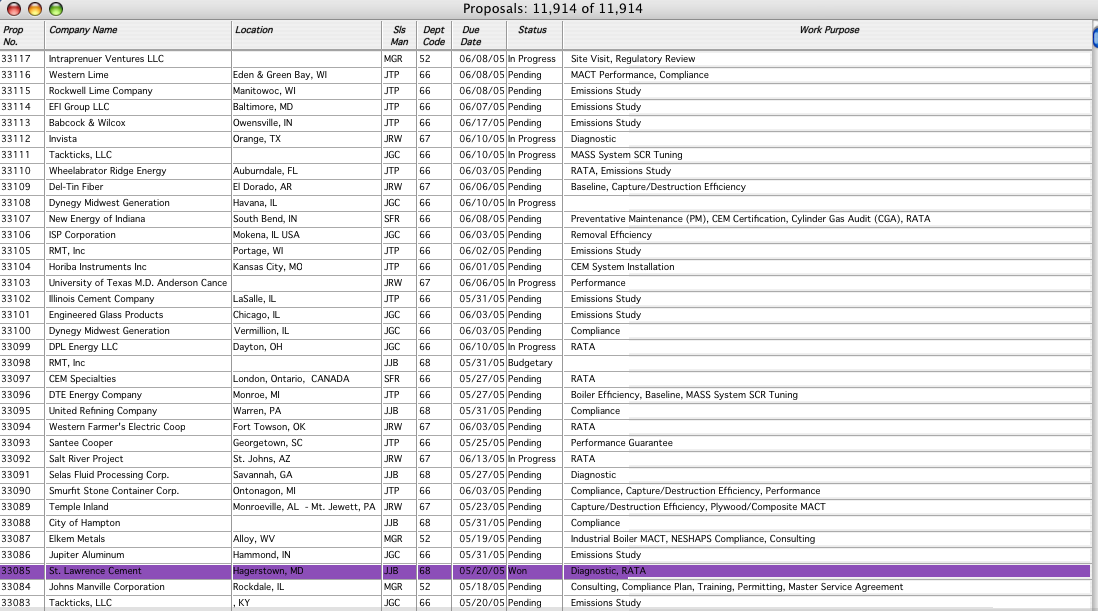Click the Sls Man column header
The width and height of the screenshot is (1098, 611).
399,36
